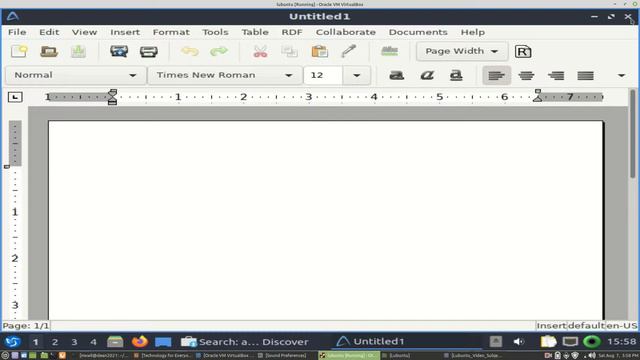Align text to the right
640x360 pixels.
(556, 75)
